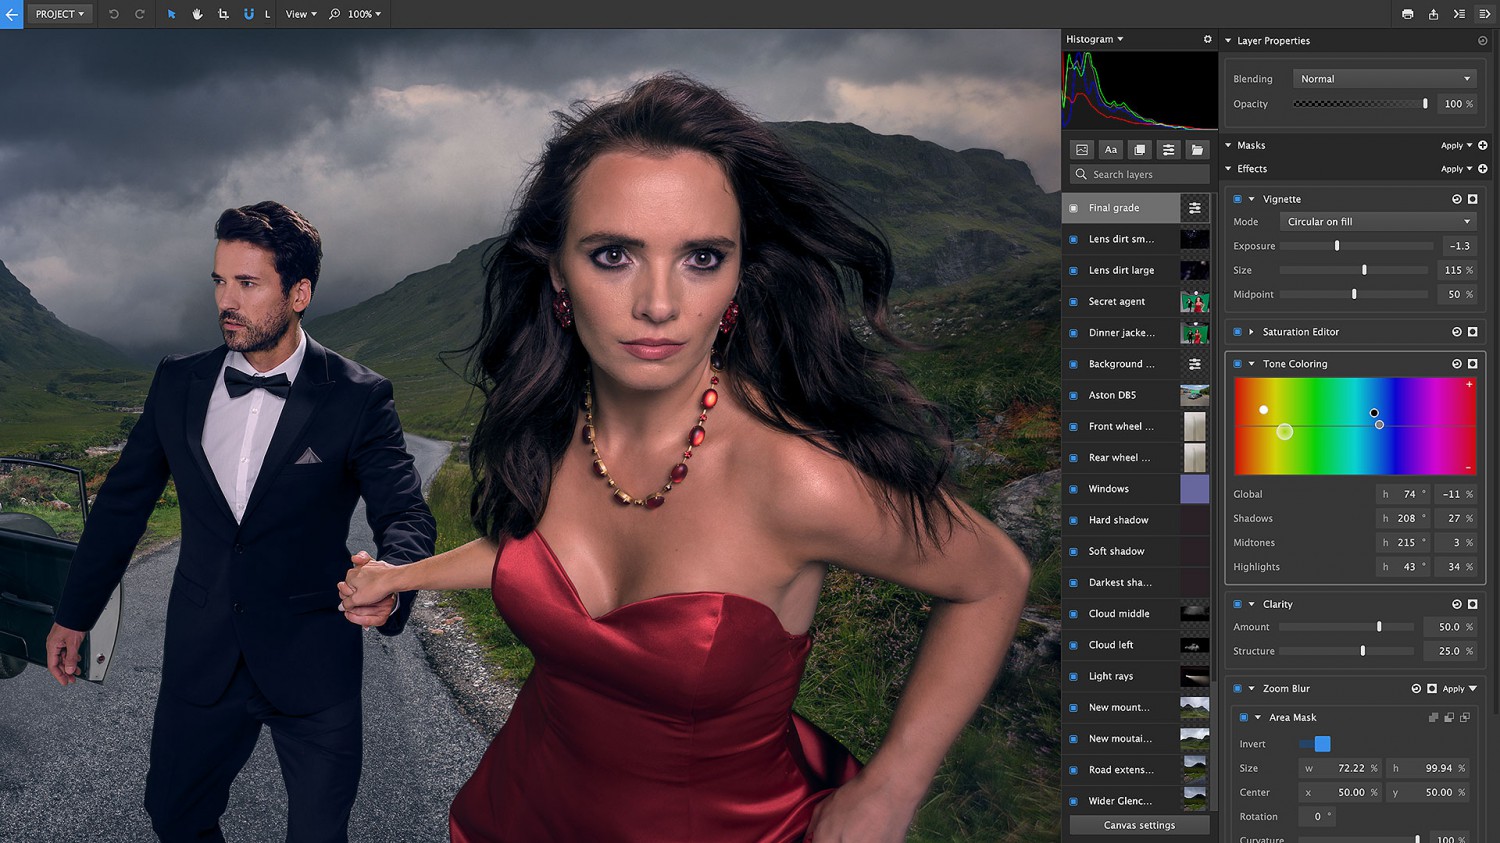
Task: Toggle the magnet snapping icon
Action: coord(248,14)
